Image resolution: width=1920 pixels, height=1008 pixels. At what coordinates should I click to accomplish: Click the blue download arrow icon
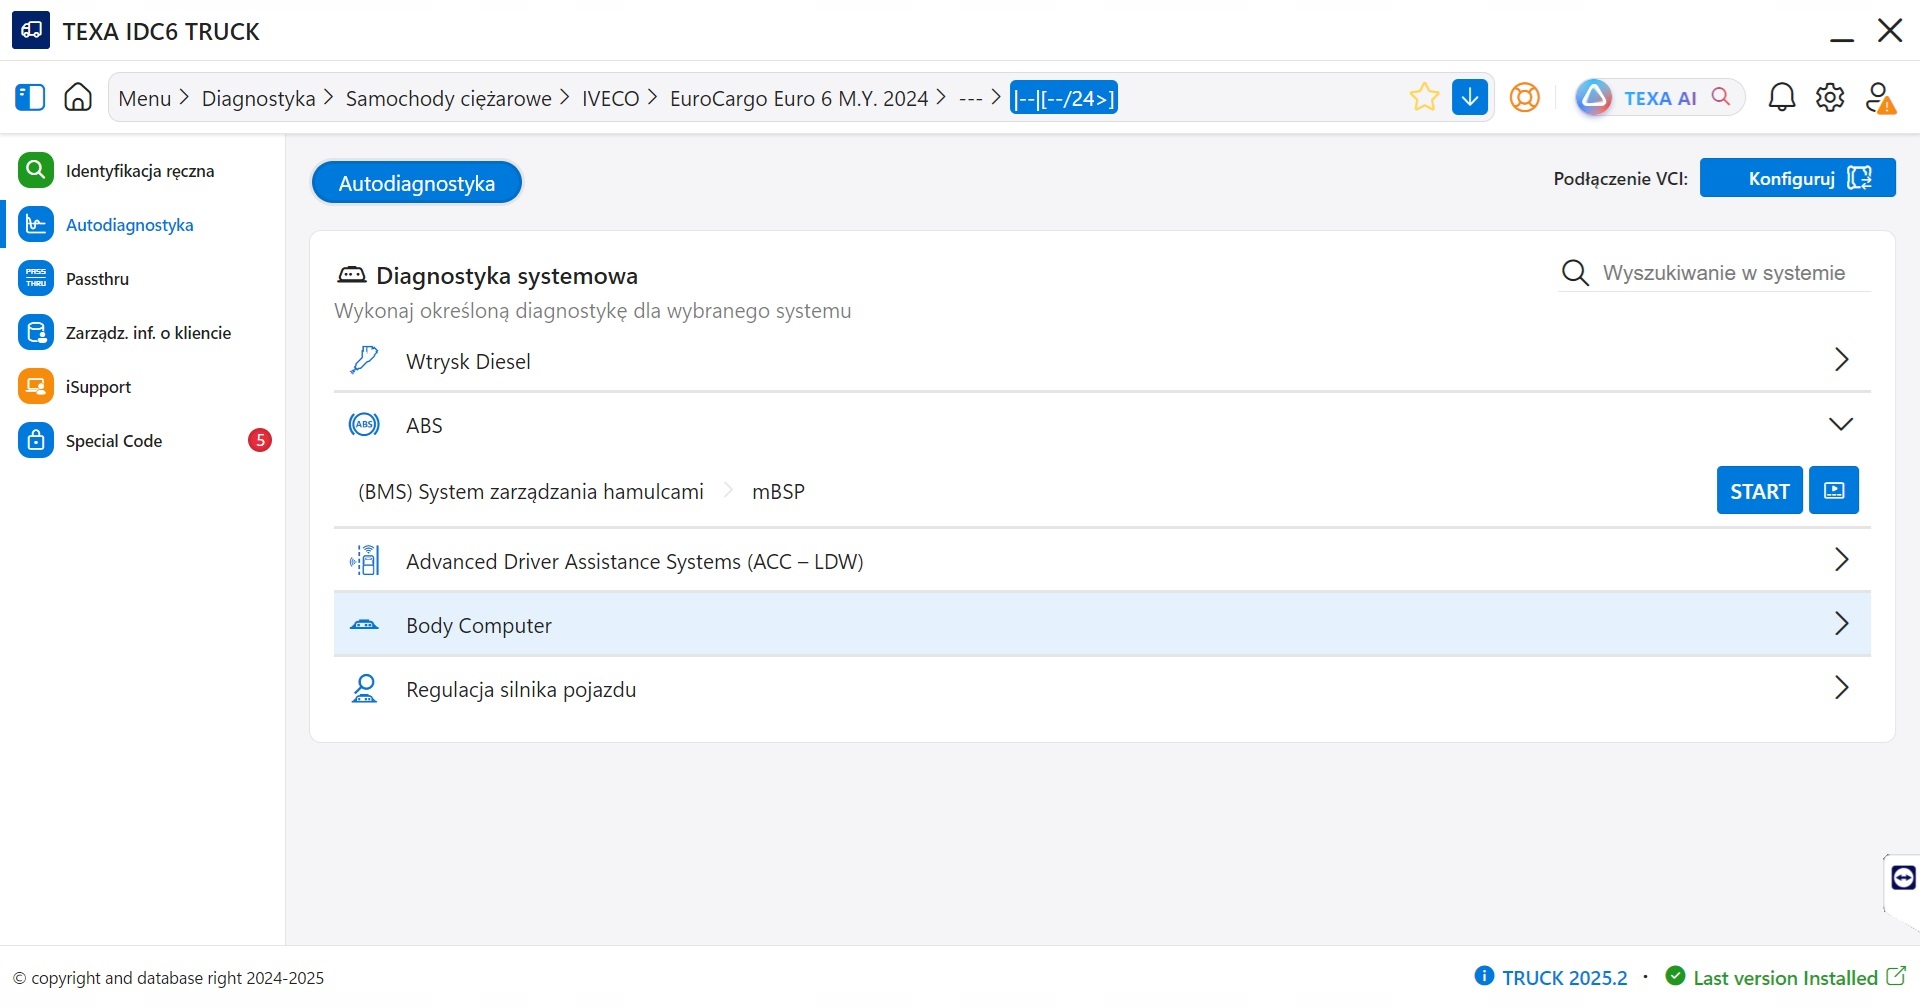pyautogui.click(x=1470, y=97)
